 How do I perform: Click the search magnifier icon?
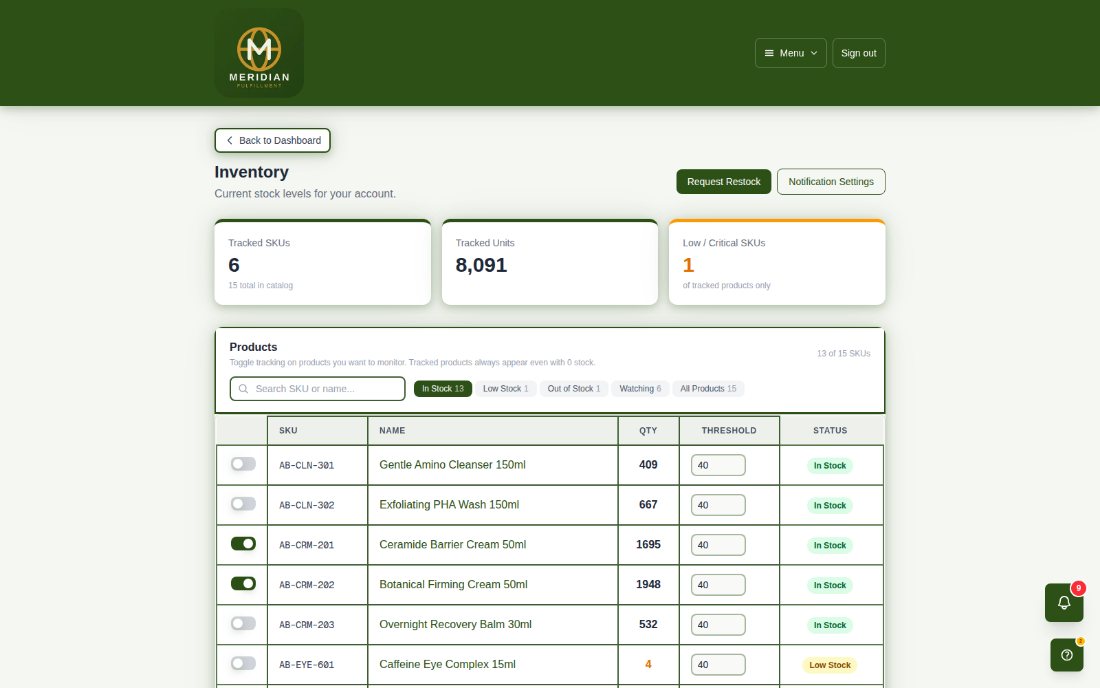[243, 389]
